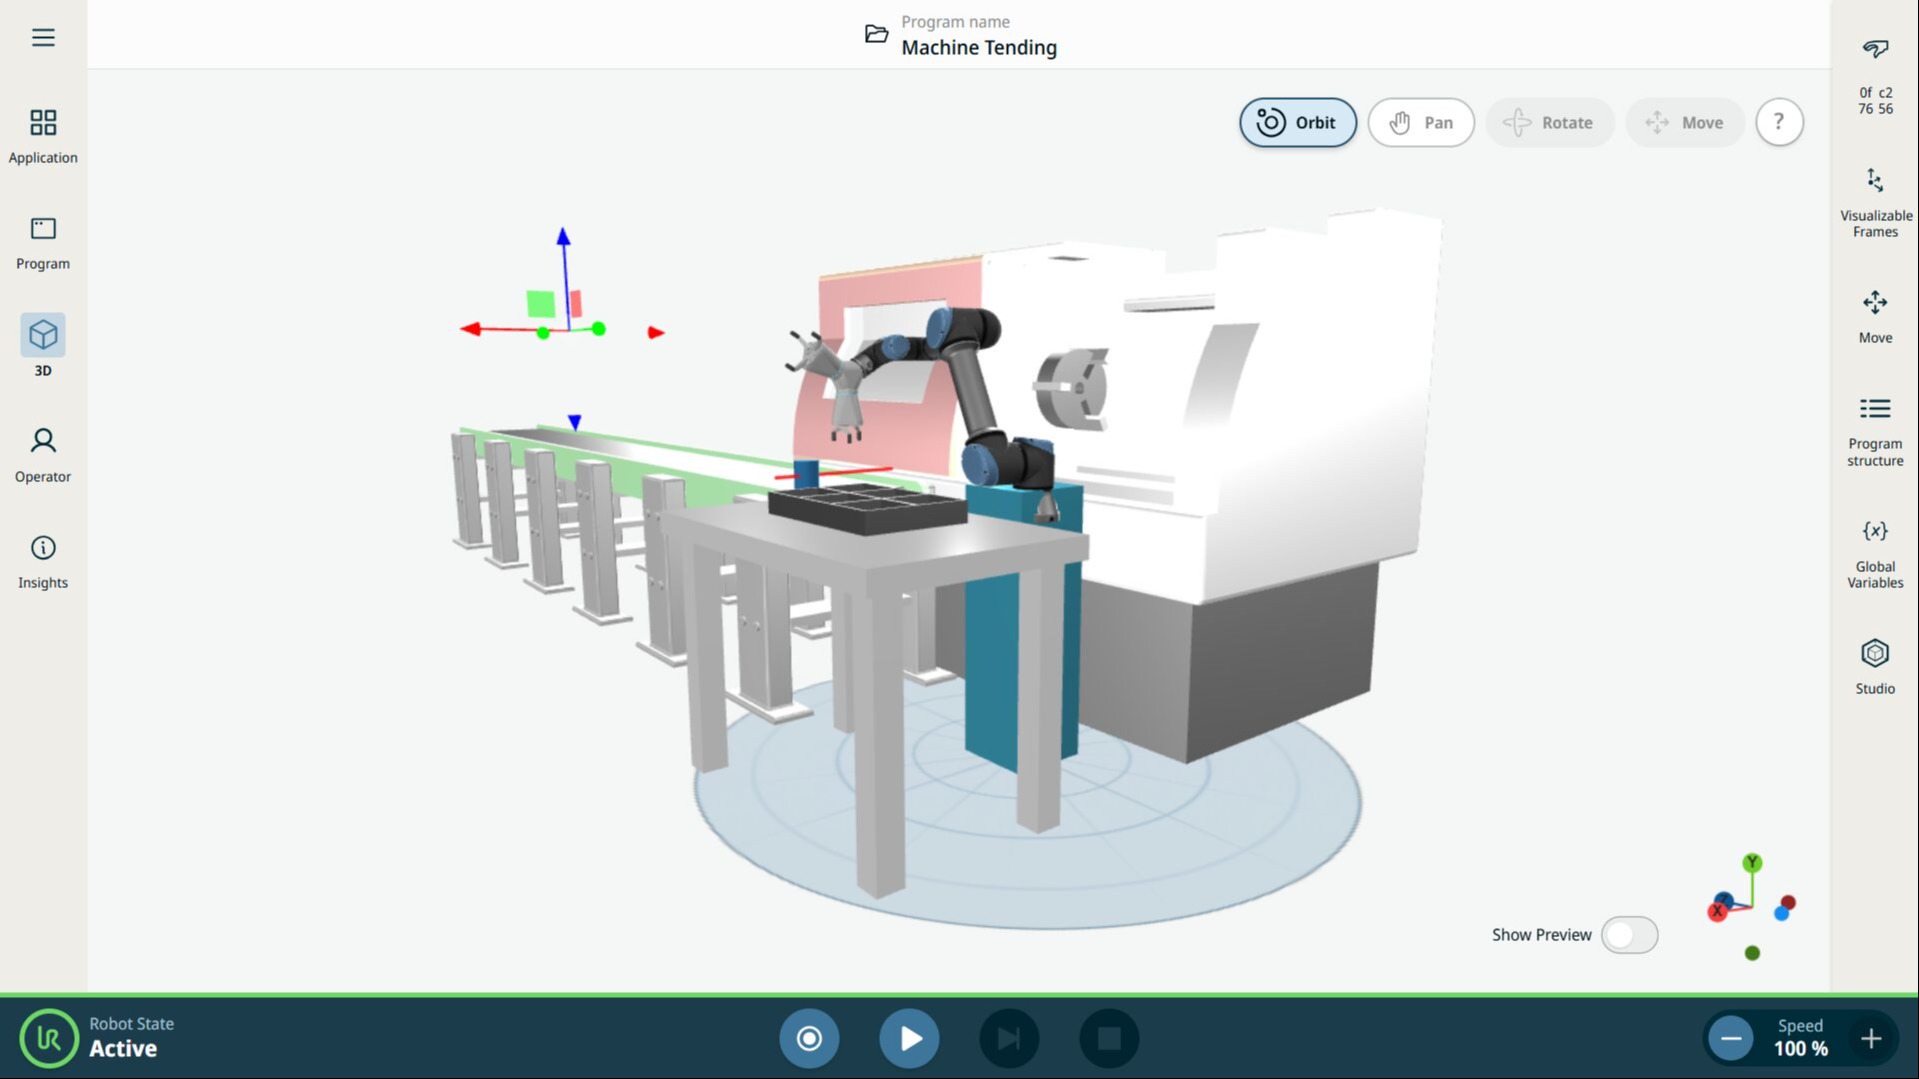This screenshot has height=1079, width=1919.
Task: Select the Orbit view tab
Action: (x=1297, y=122)
